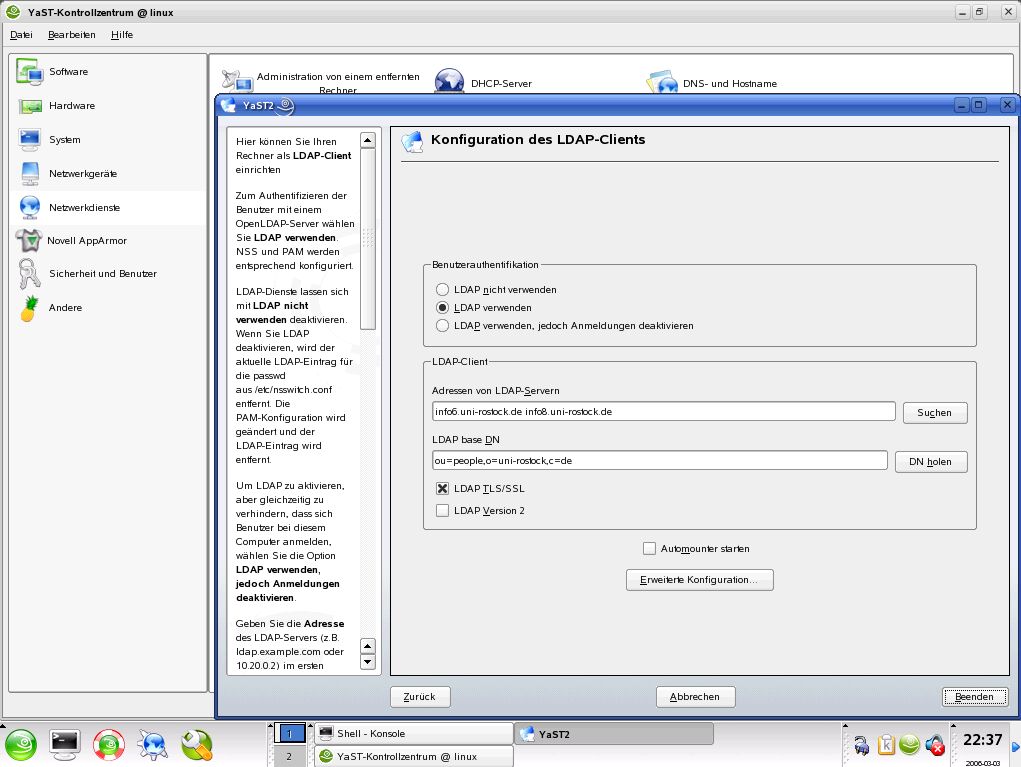Click the Sicherheit und Benutzer keys icon
This screenshot has width=1021, height=767.
click(x=29, y=273)
